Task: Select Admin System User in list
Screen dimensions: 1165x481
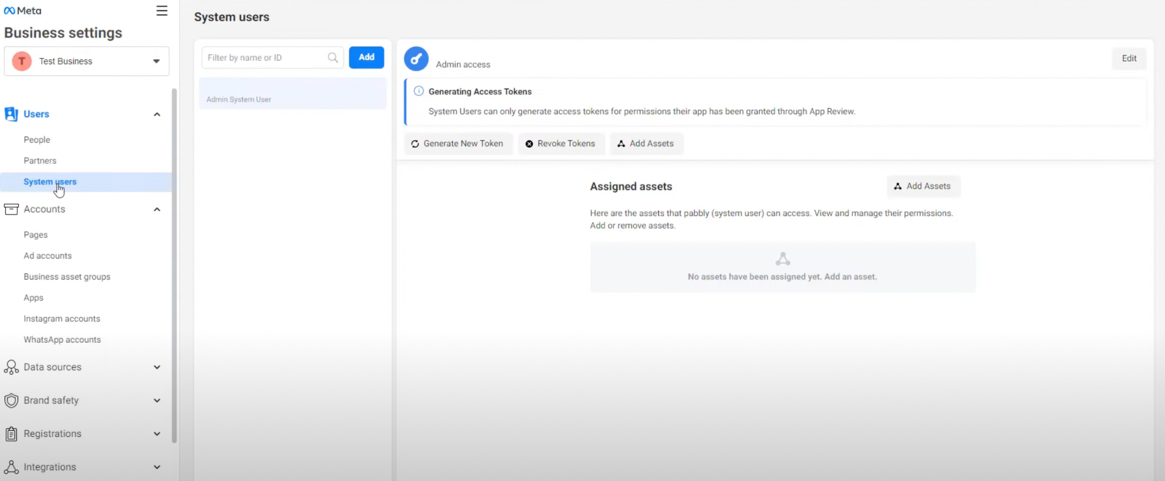Action: pos(293,94)
